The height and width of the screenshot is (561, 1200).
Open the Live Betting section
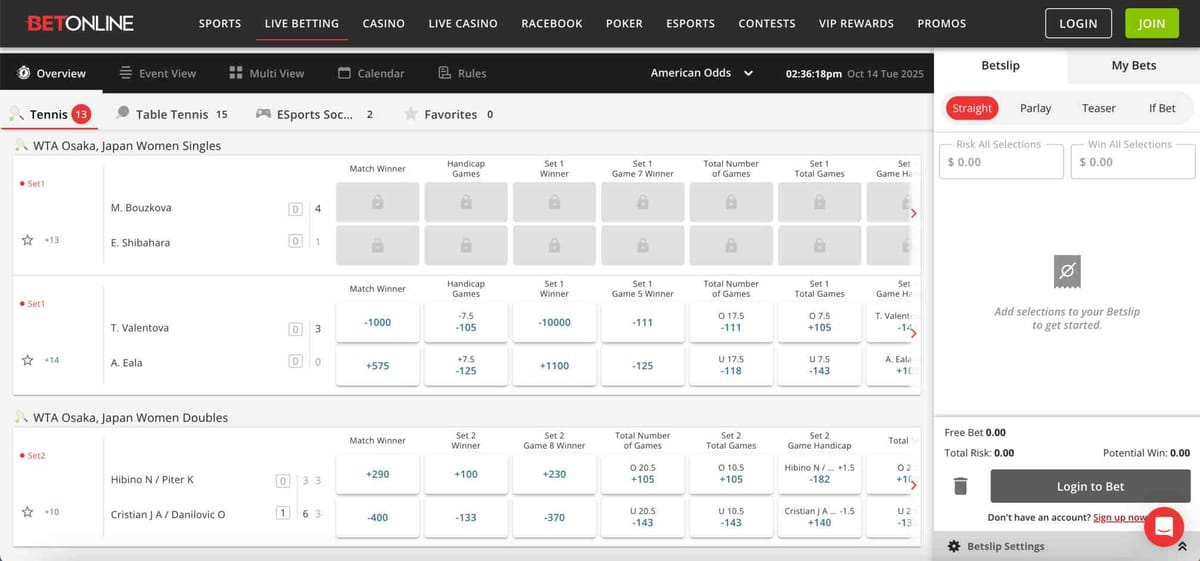point(302,23)
